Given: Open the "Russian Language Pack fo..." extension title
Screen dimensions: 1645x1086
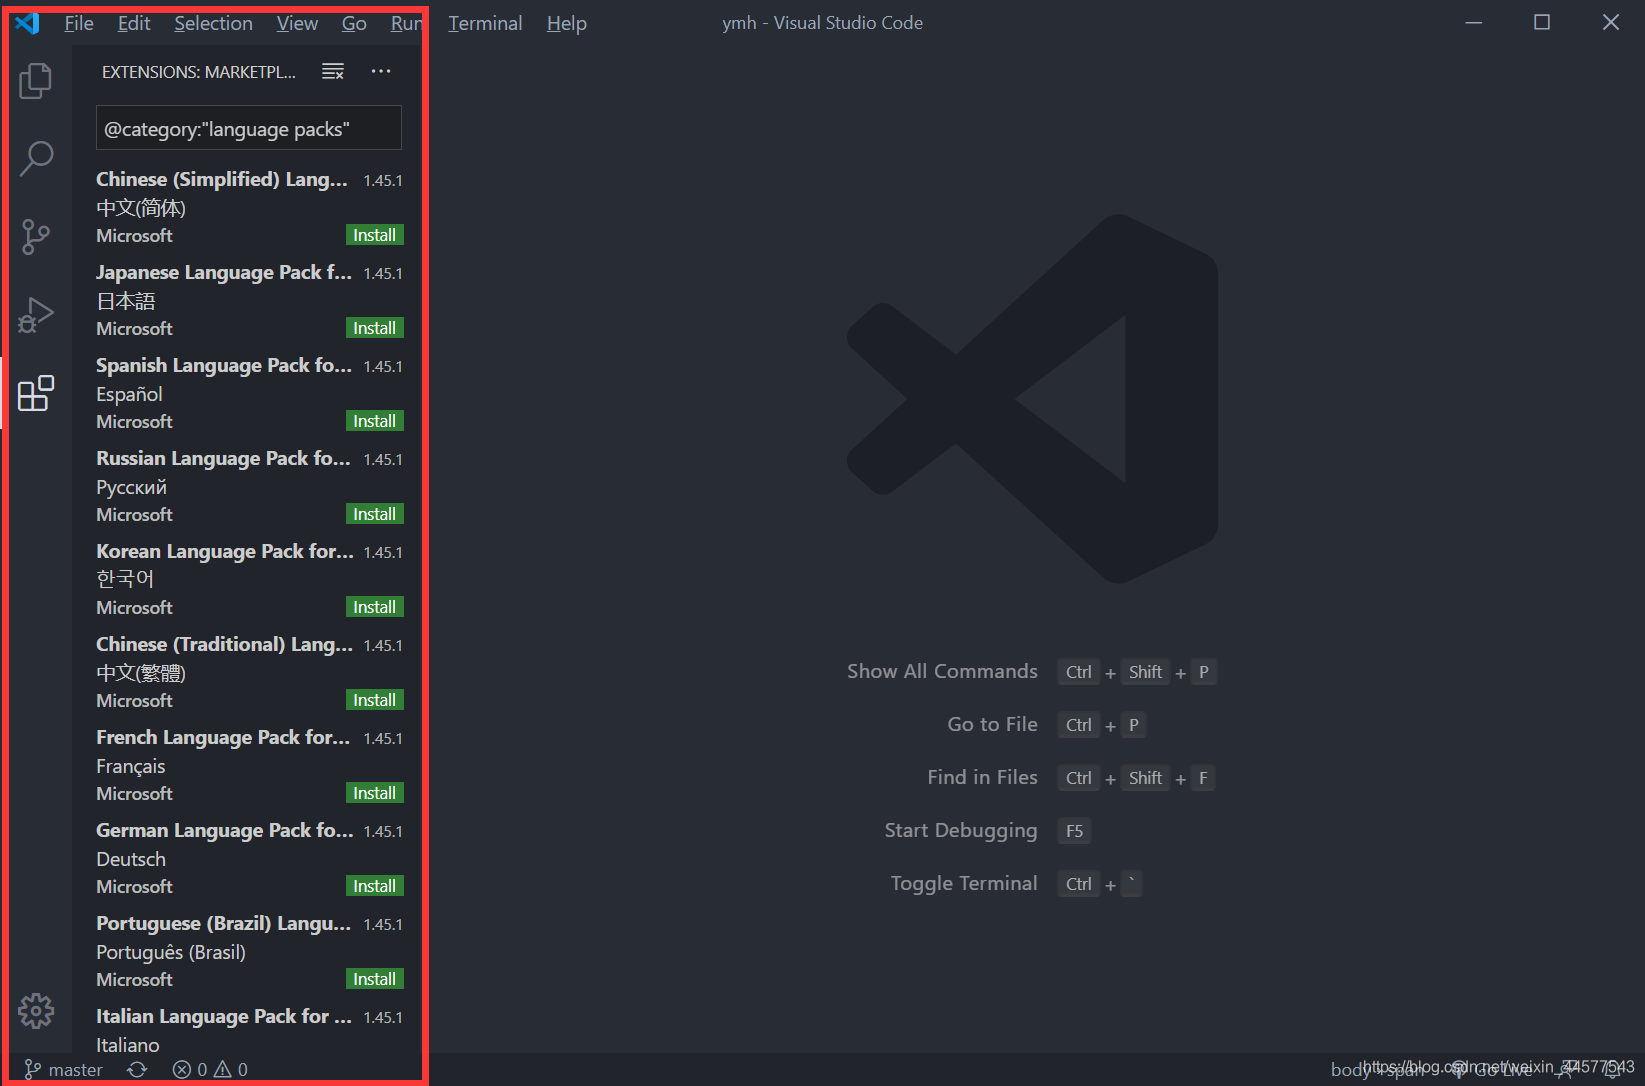Looking at the screenshot, I should tap(224, 458).
